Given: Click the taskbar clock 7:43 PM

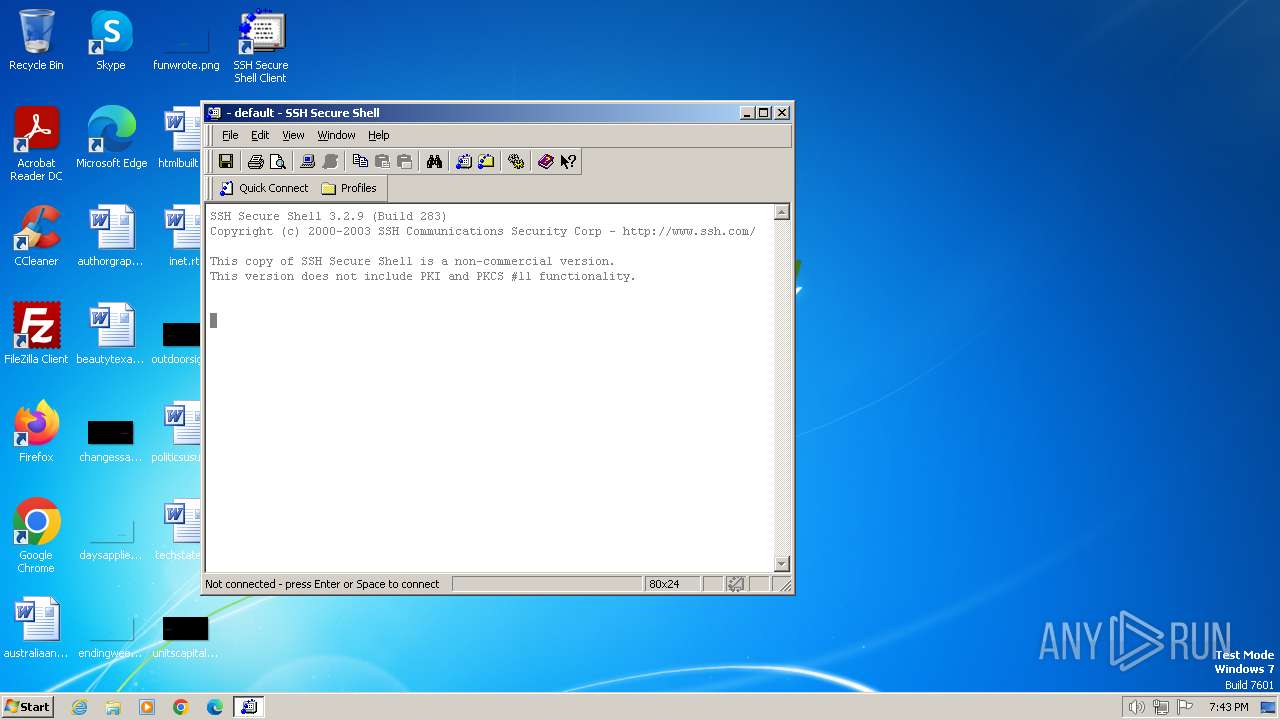Looking at the screenshot, I should point(1228,707).
